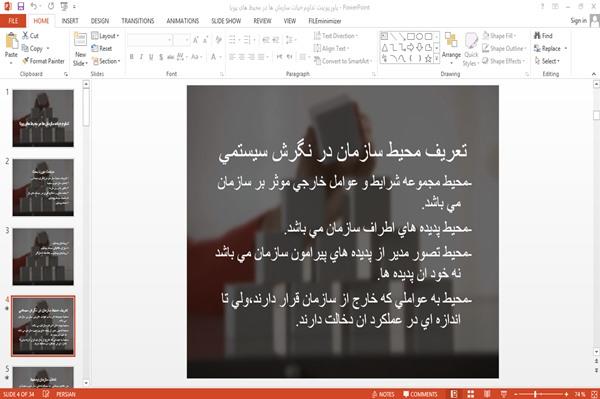Toggle Bold formatting

pyautogui.click(x=131, y=57)
